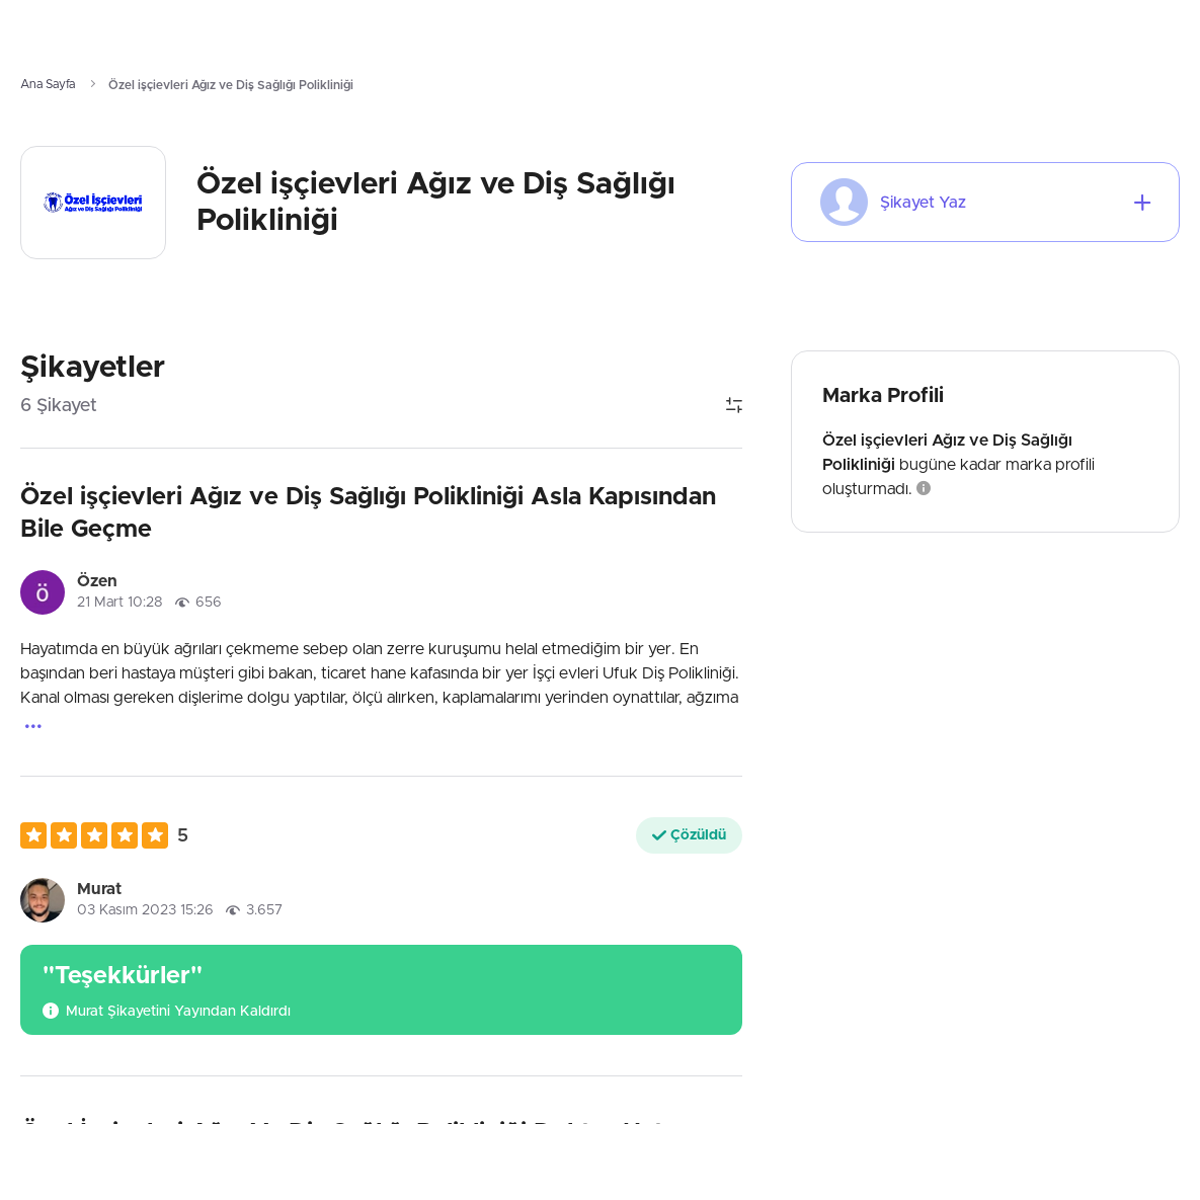The width and height of the screenshot is (1200, 1200).
Task: Open the Özen user profile name
Action: (x=97, y=581)
